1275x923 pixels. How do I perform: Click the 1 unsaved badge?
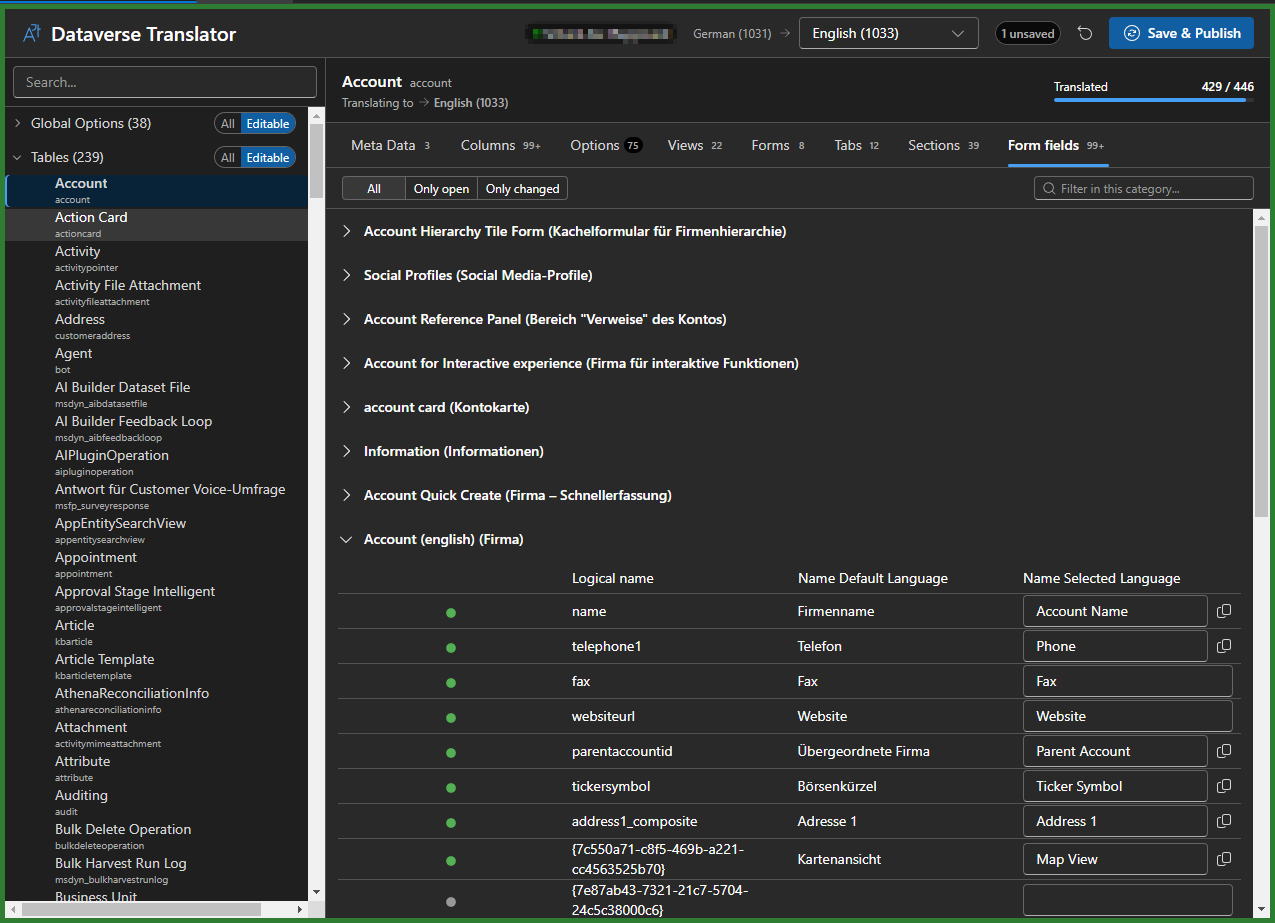coord(1028,34)
